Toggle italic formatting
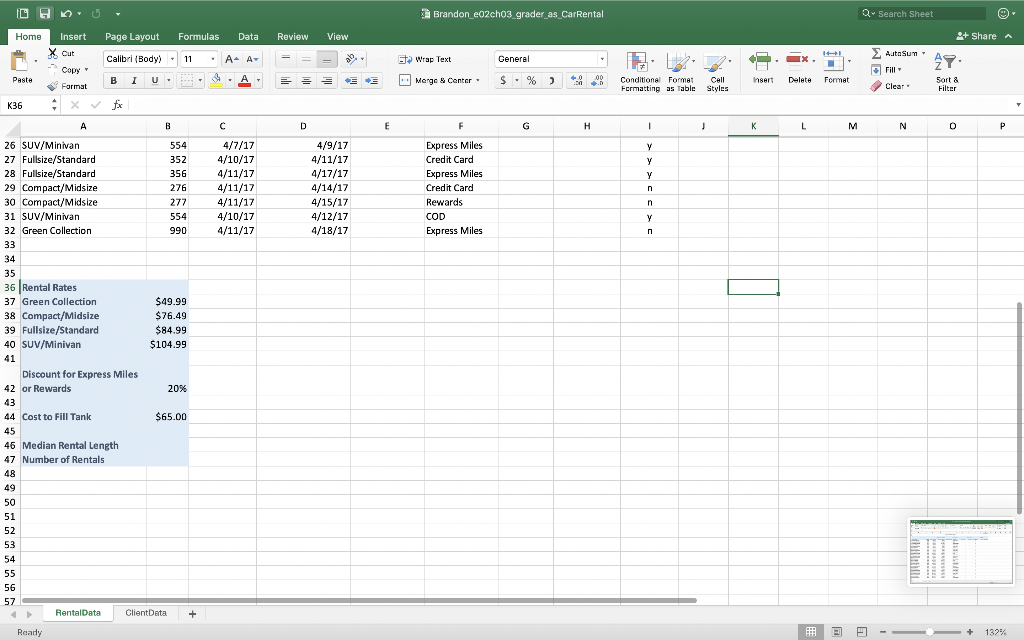The image size is (1024, 640). 134,80
